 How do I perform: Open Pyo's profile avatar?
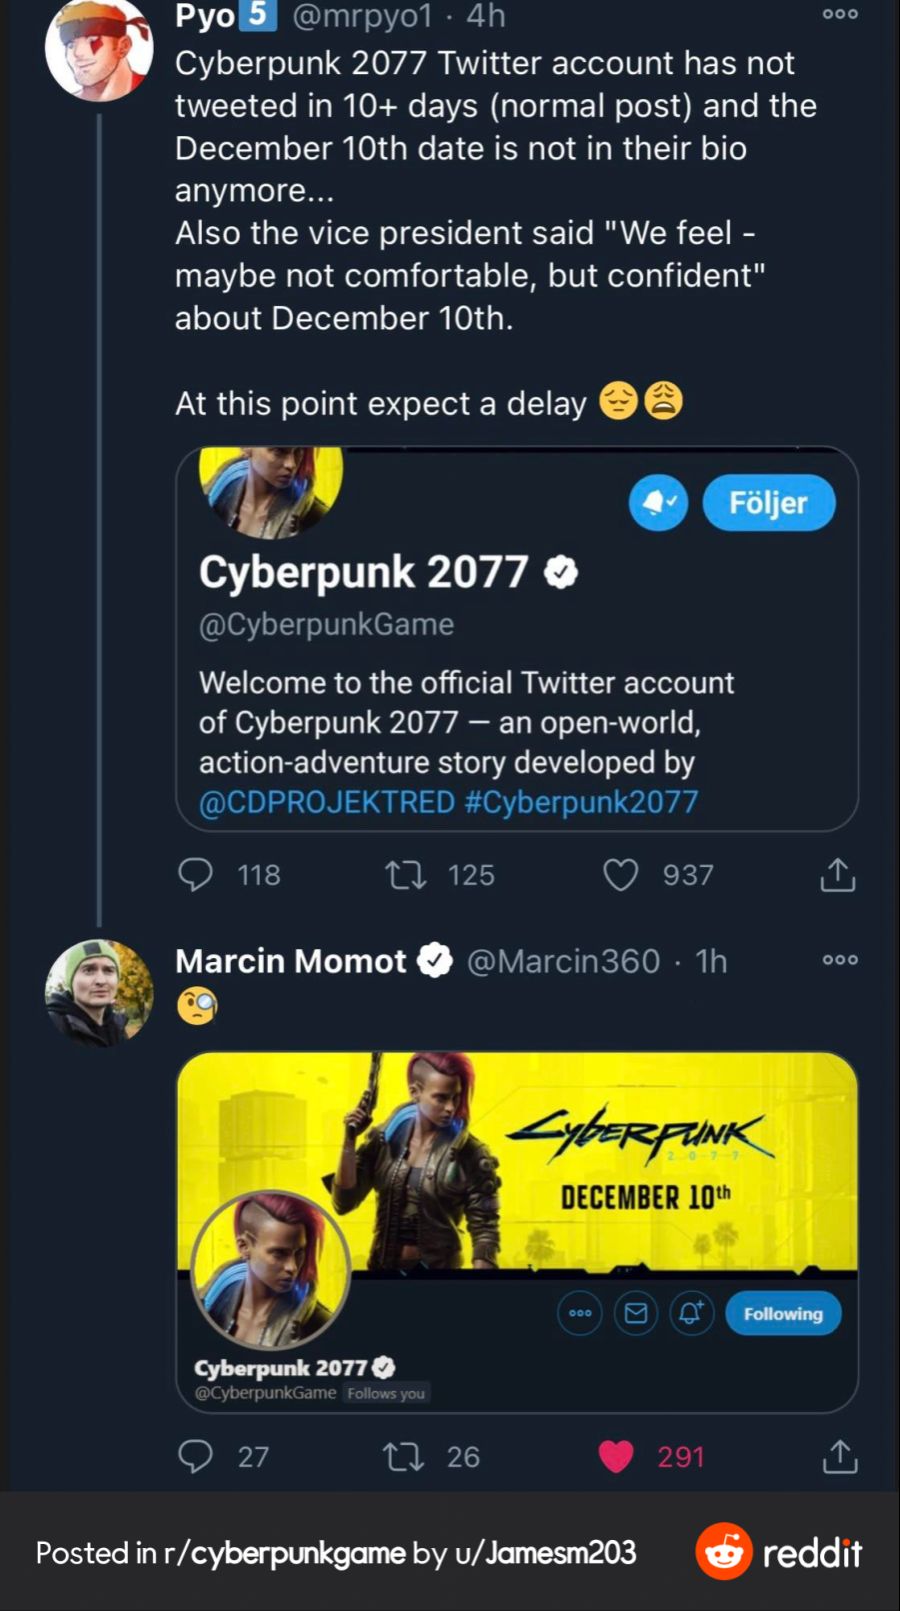pyautogui.click(x=99, y=48)
